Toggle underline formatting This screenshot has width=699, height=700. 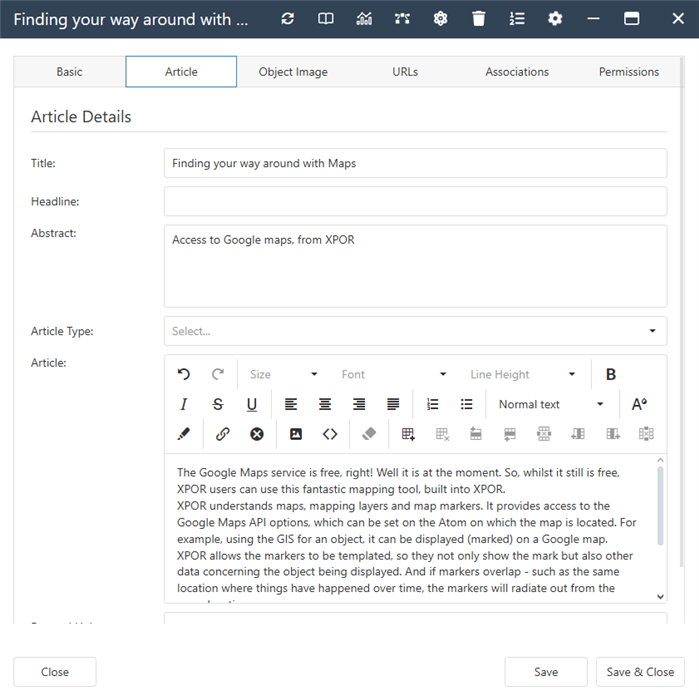252,404
